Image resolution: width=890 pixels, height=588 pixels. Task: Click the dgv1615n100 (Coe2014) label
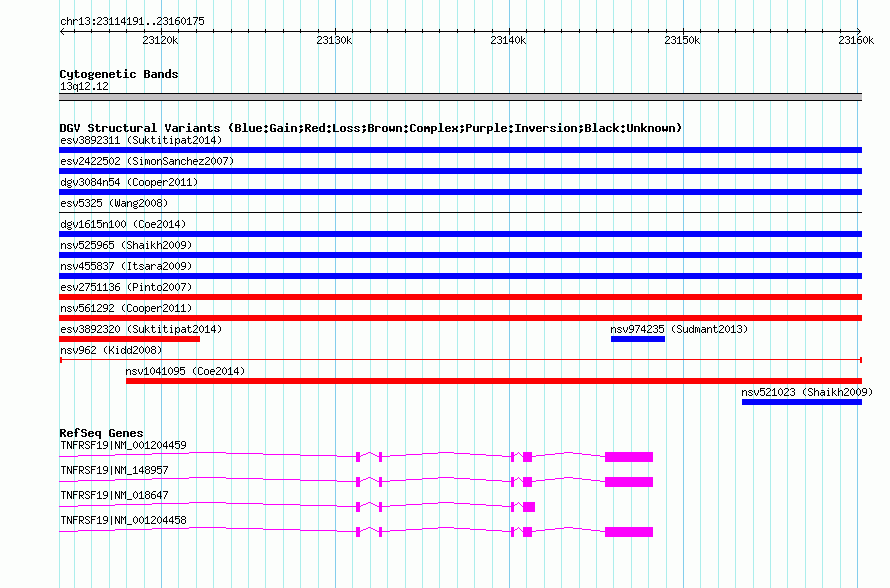(123, 224)
